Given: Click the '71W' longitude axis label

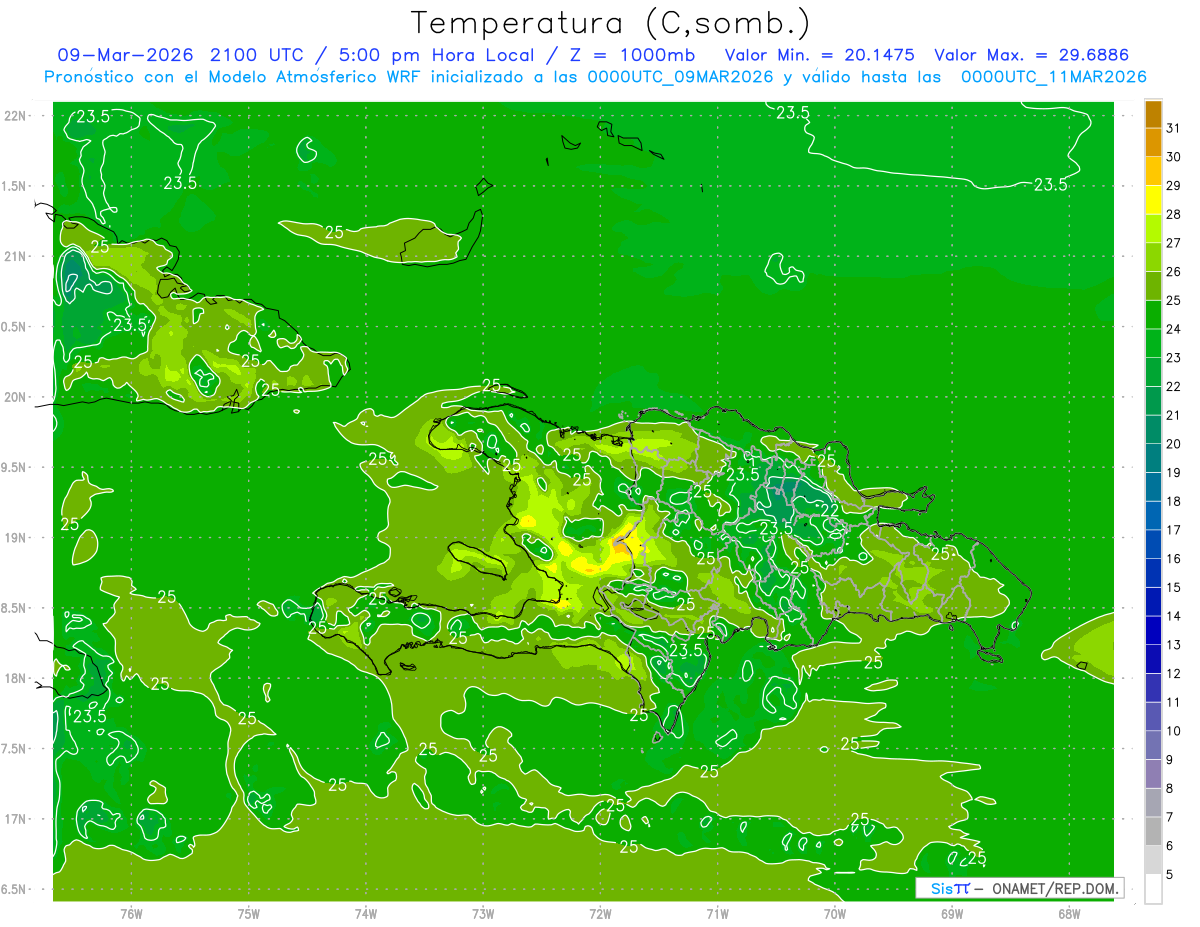Looking at the screenshot, I should 717,913.
